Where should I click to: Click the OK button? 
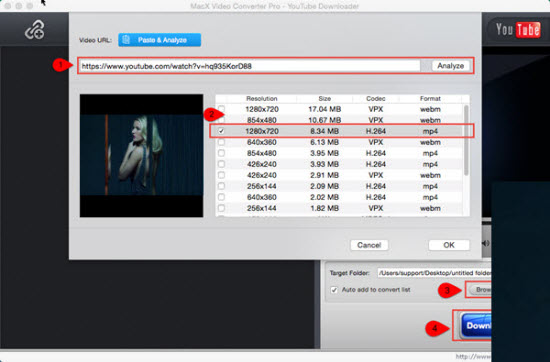449,245
